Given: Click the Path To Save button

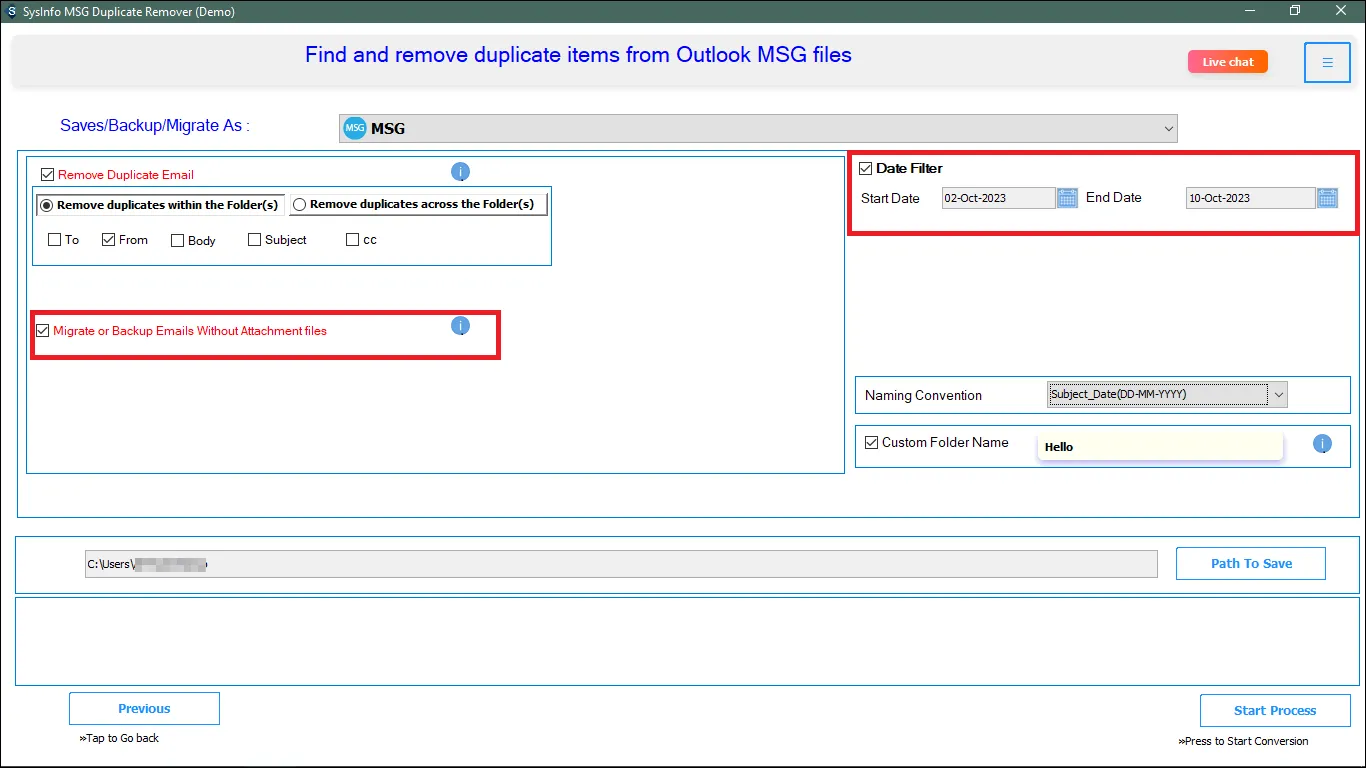Looking at the screenshot, I should tap(1250, 564).
